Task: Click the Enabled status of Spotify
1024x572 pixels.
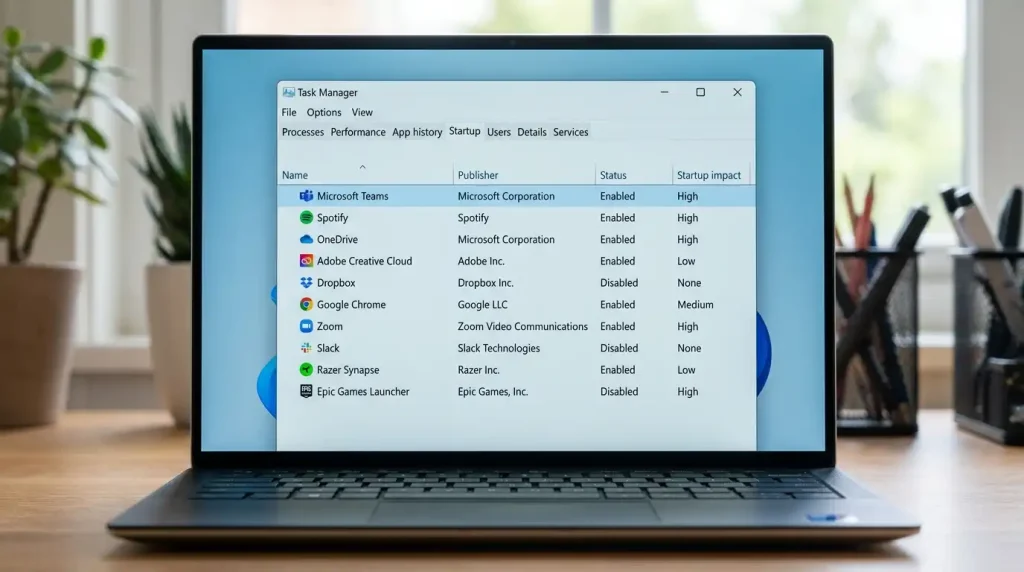Action: [617, 217]
